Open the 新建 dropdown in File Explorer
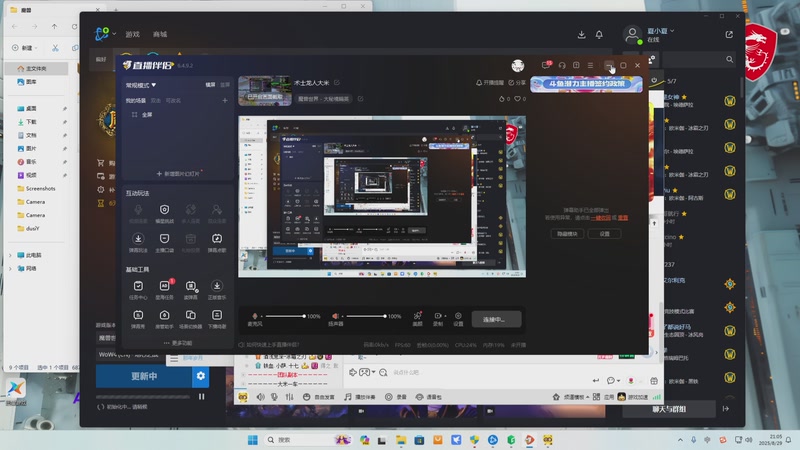The height and width of the screenshot is (450, 800). coord(25,48)
